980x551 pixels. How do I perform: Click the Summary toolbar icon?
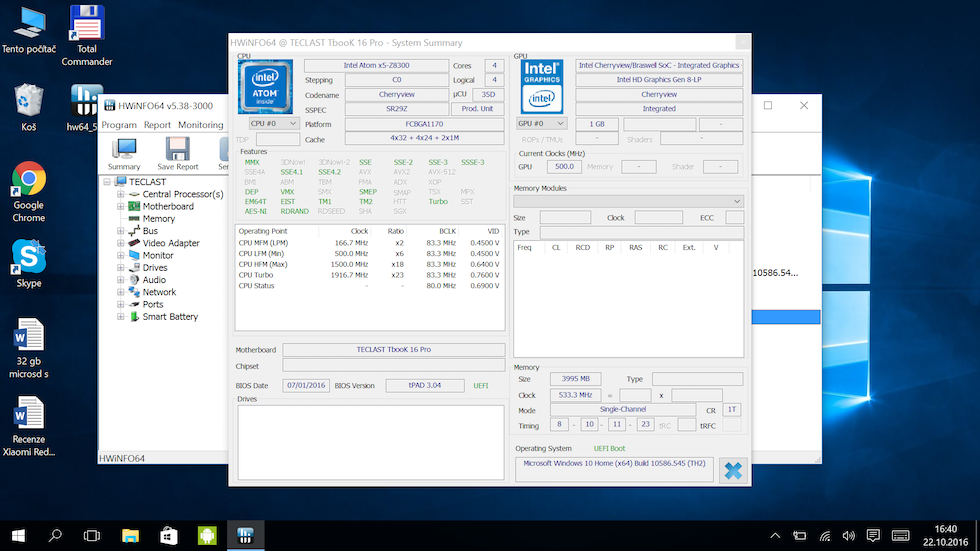[124, 150]
